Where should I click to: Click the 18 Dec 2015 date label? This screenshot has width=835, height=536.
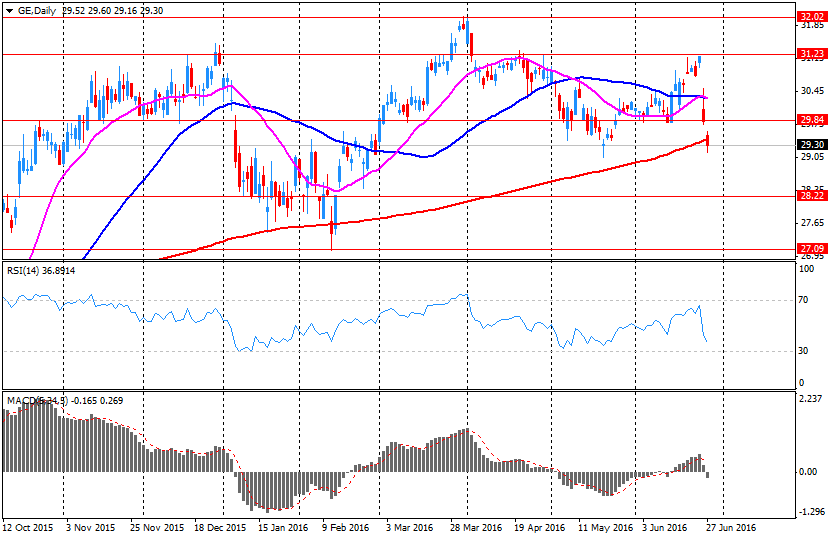pyautogui.click(x=220, y=527)
